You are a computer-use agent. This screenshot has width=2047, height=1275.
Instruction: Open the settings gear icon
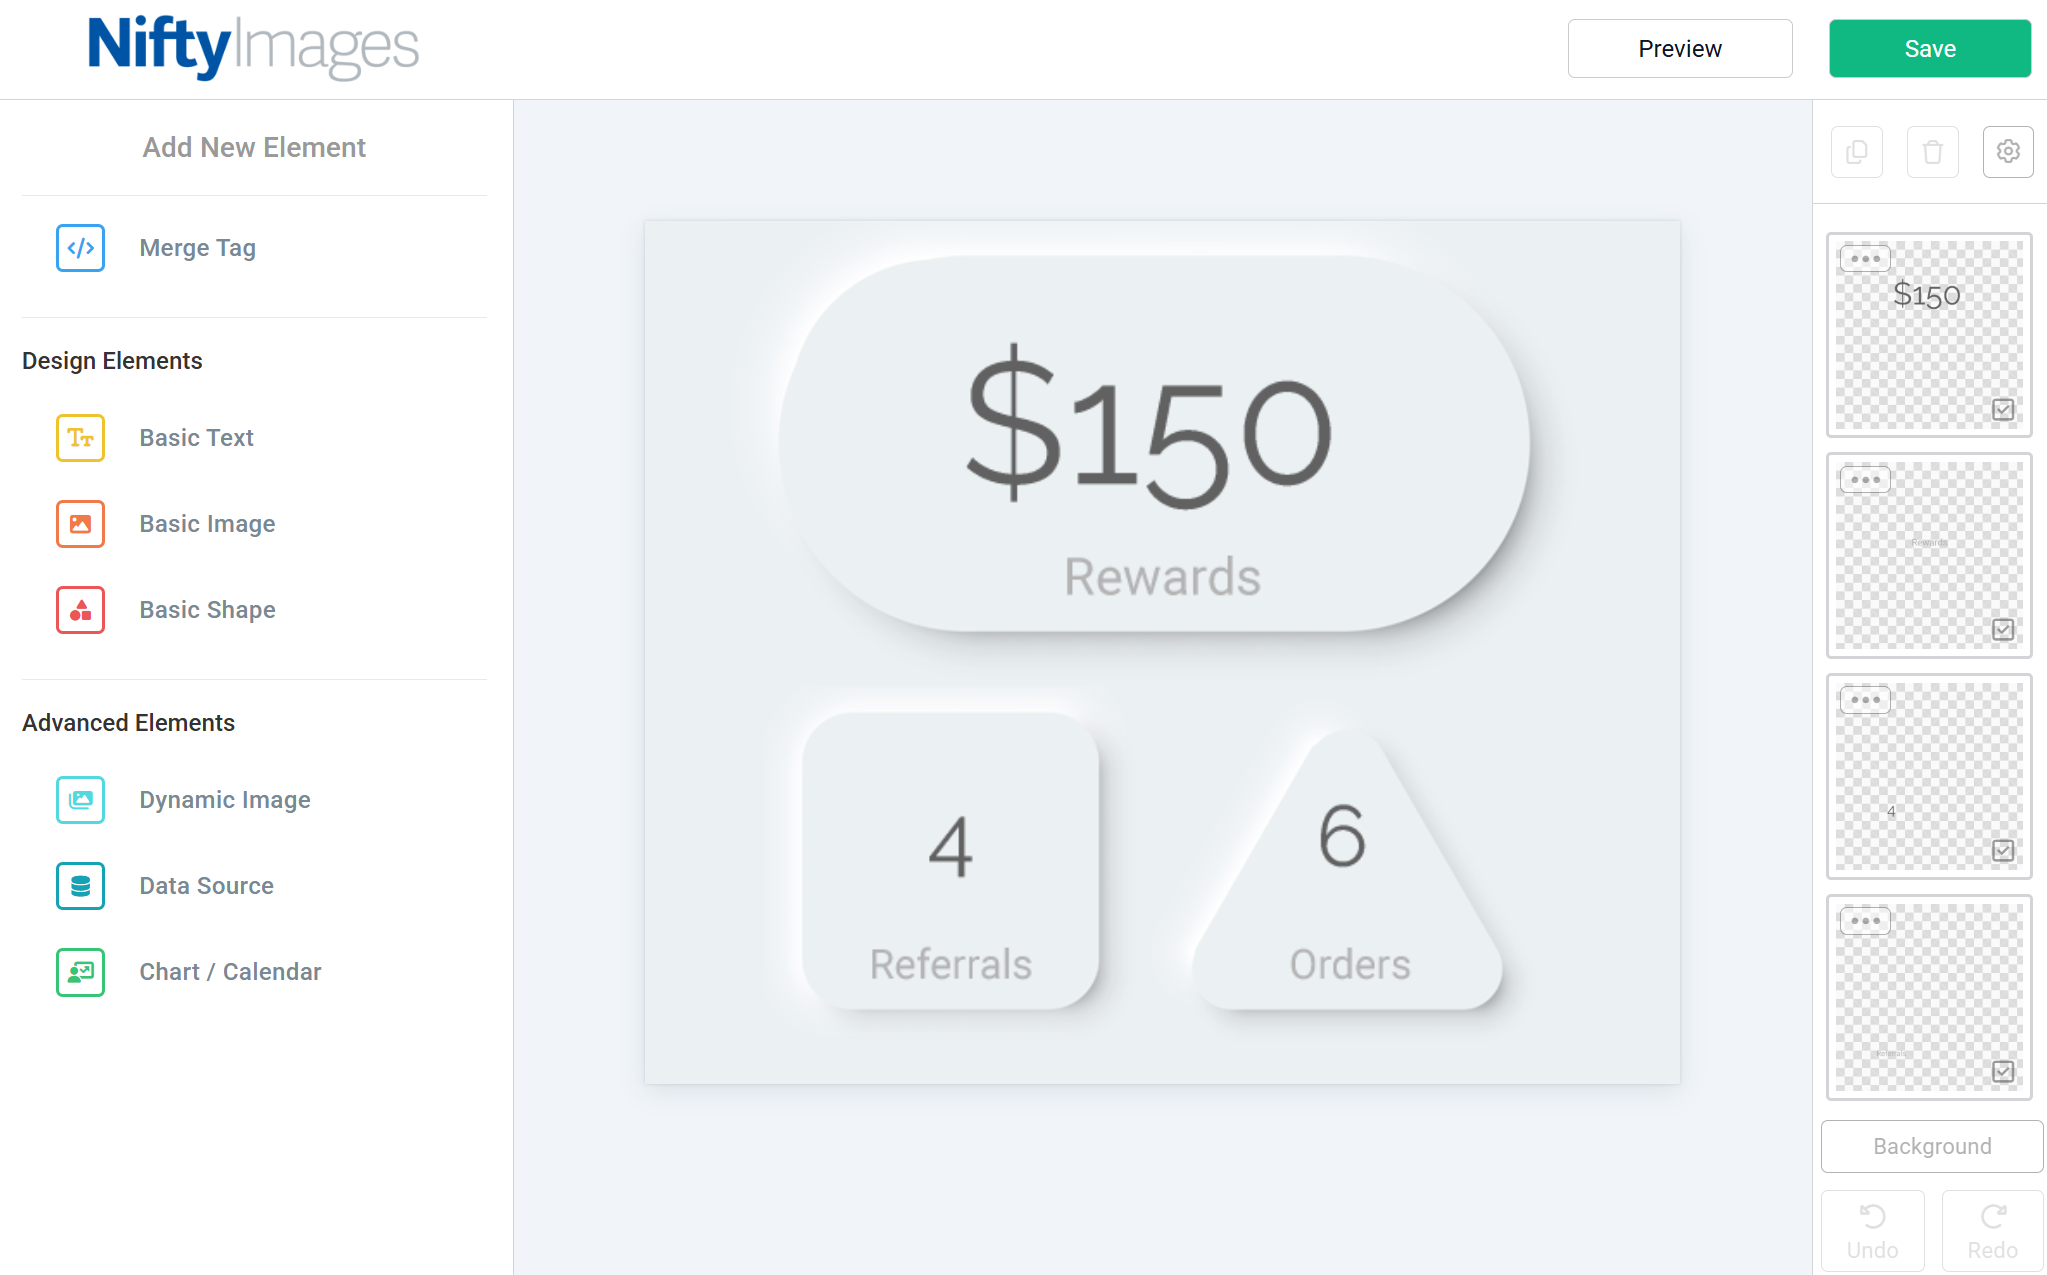coord(2008,151)
